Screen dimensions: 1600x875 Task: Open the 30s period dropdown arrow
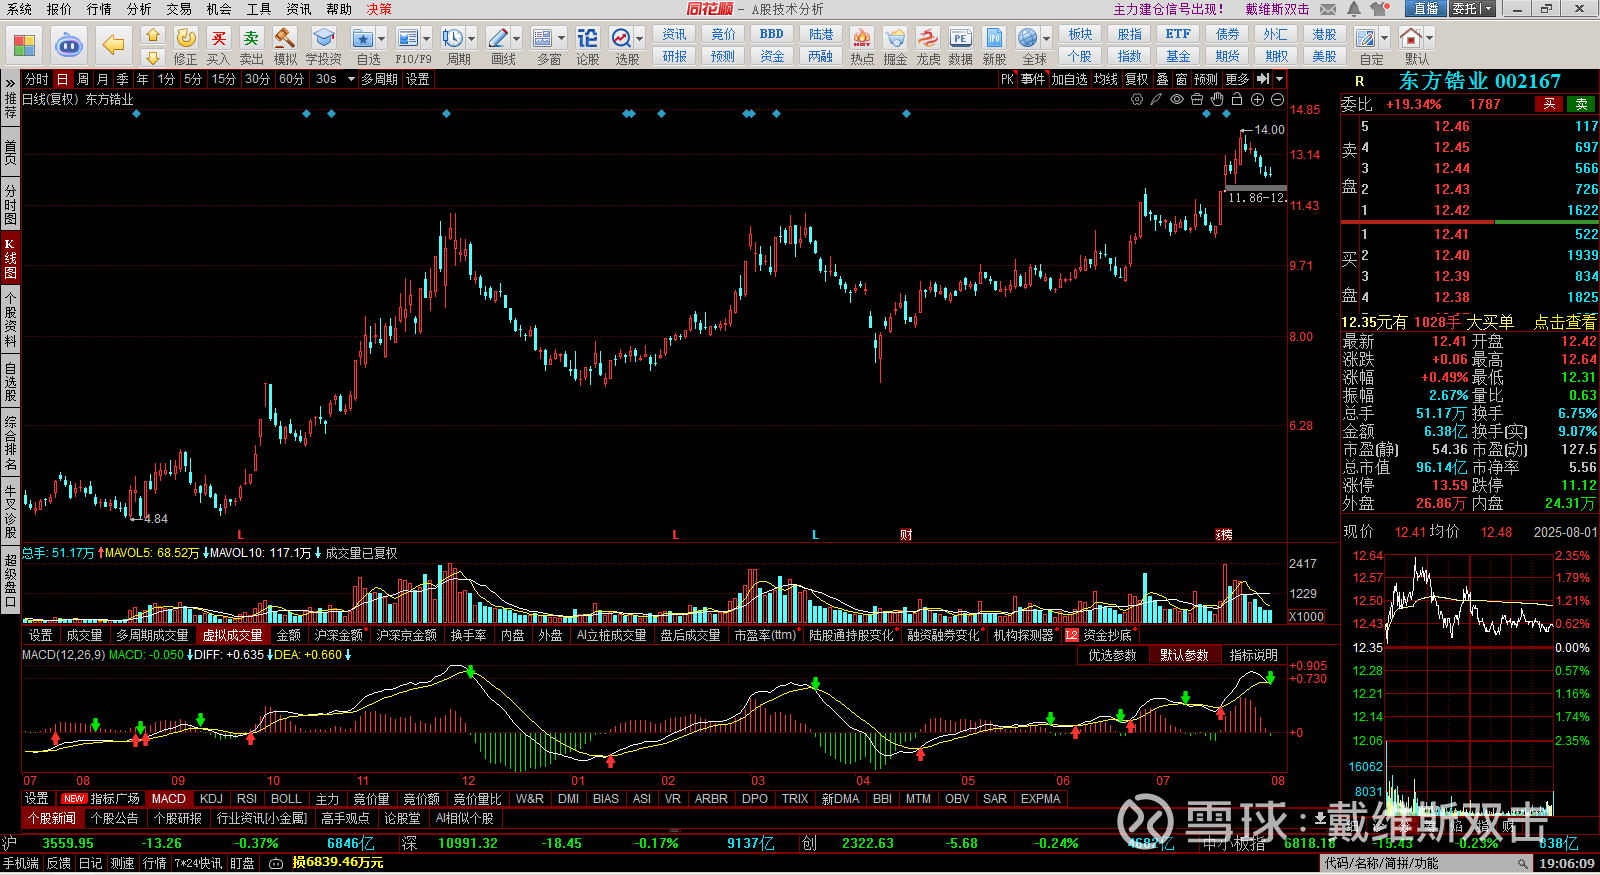click(x=351, y=79)
